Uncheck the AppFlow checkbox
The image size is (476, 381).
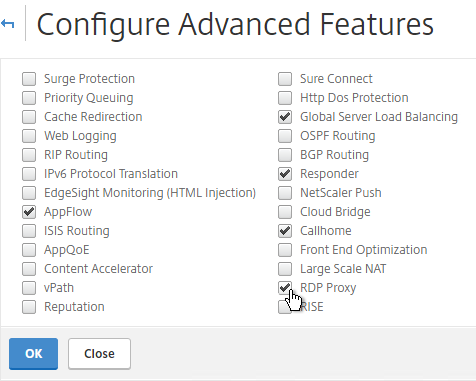click(x=29, y=212)
